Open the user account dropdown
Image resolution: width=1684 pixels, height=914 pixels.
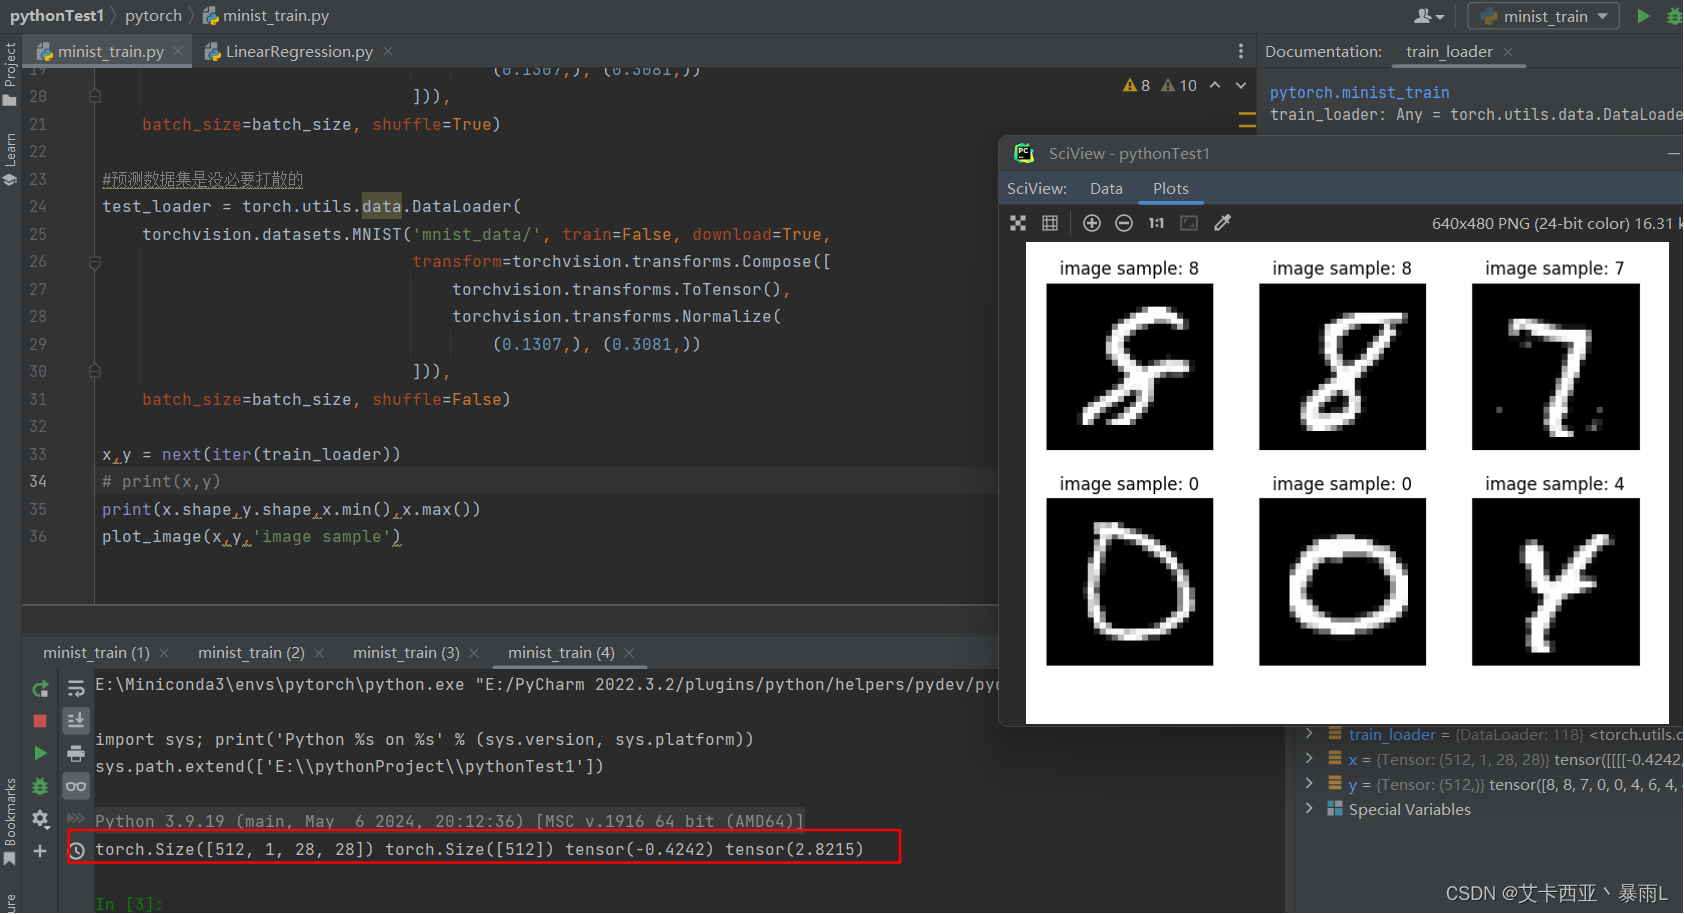[1430, 16]
